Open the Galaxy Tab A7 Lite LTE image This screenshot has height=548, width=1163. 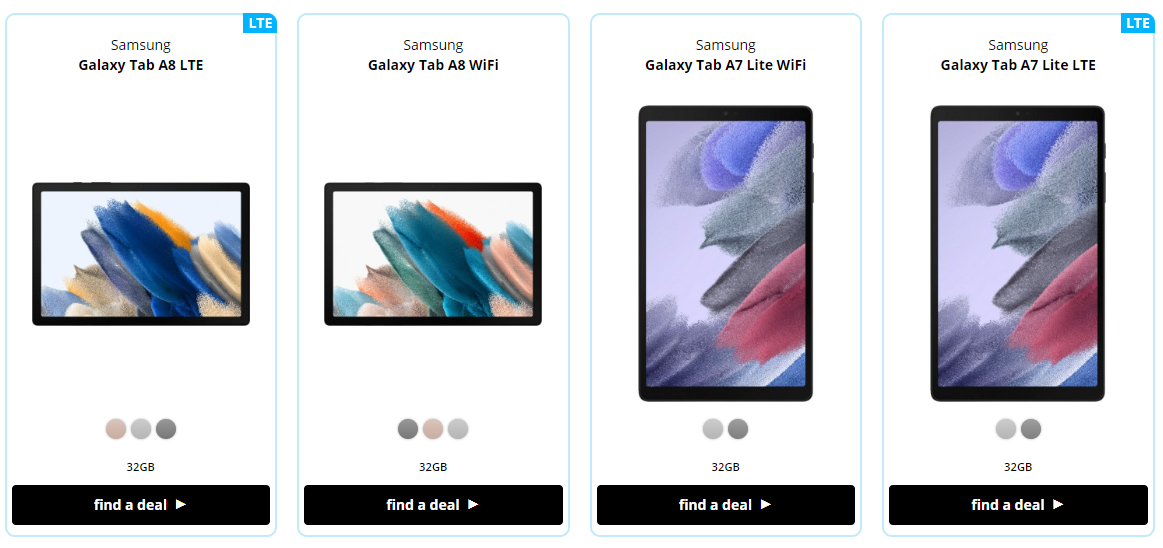(1018, 254)
